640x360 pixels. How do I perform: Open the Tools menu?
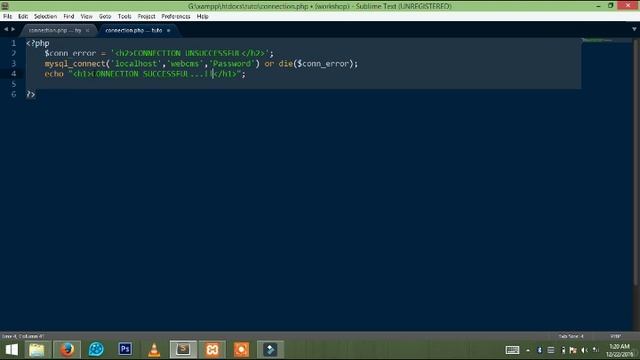point(124,16)
